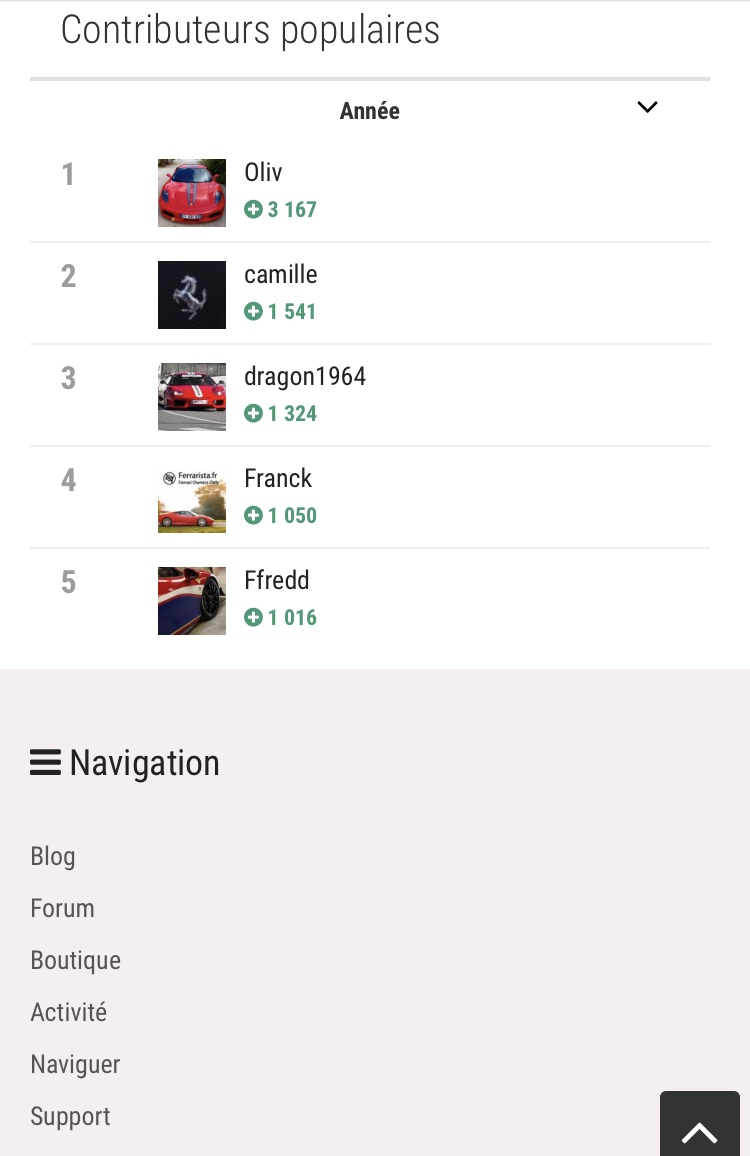
Task: Open the Boutique page
Action: (75, 961)
